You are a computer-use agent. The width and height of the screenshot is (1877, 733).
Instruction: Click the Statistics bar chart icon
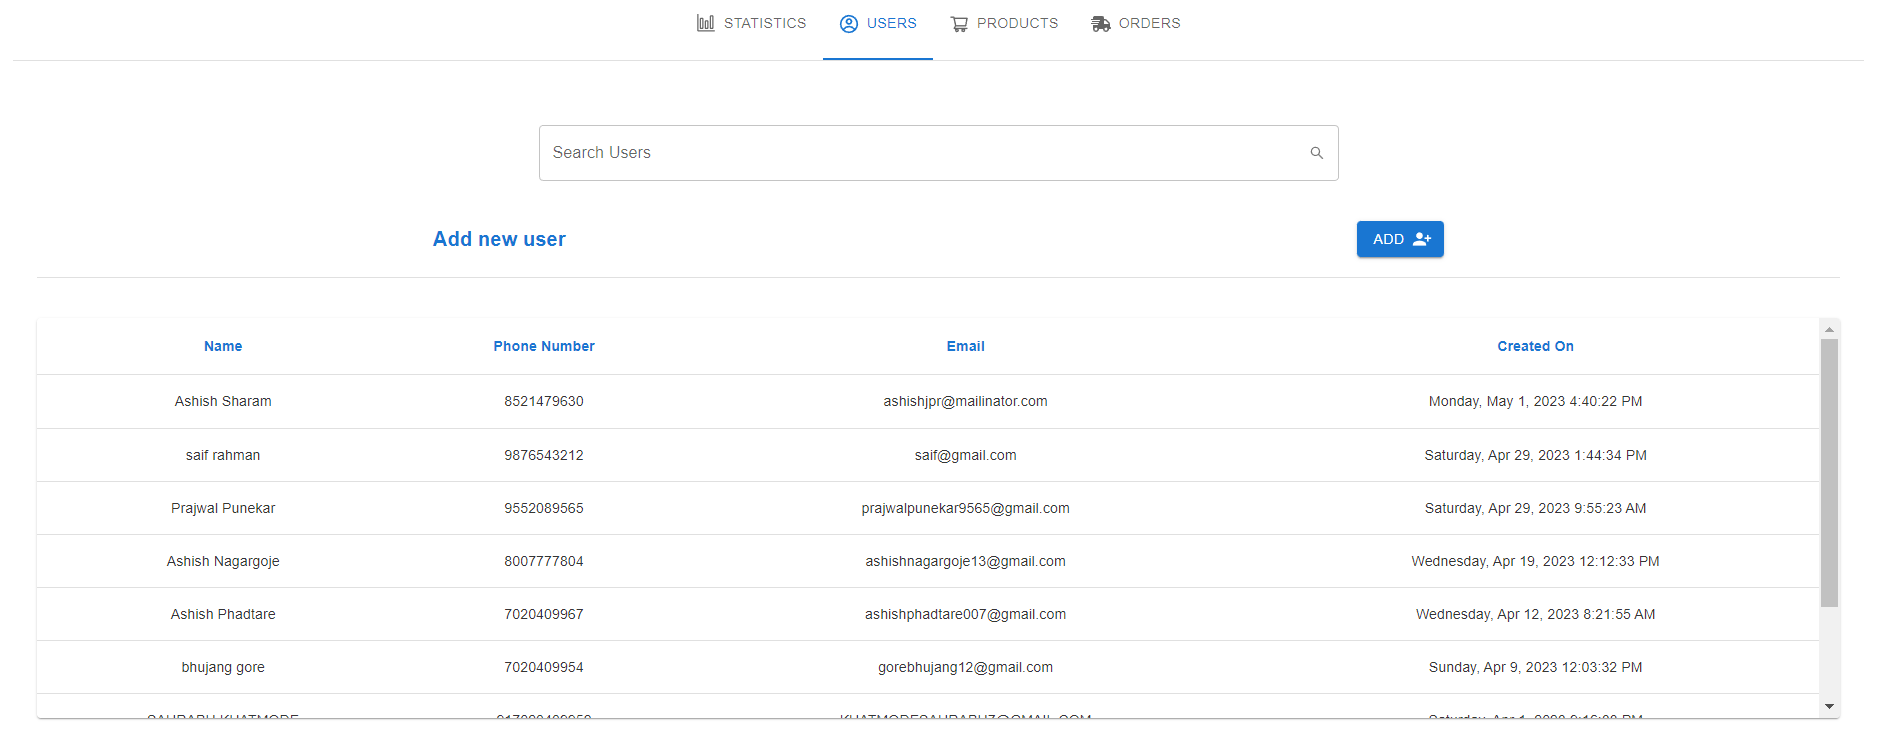pyautogui.click(x=706, y=23)
